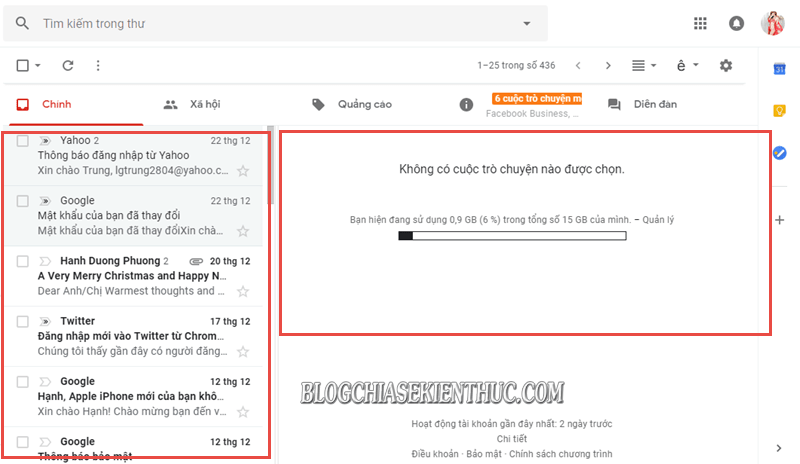The width and height of the screenshot is (800, 464).
Task: Star the Twitter new login email
Action: 243,352
